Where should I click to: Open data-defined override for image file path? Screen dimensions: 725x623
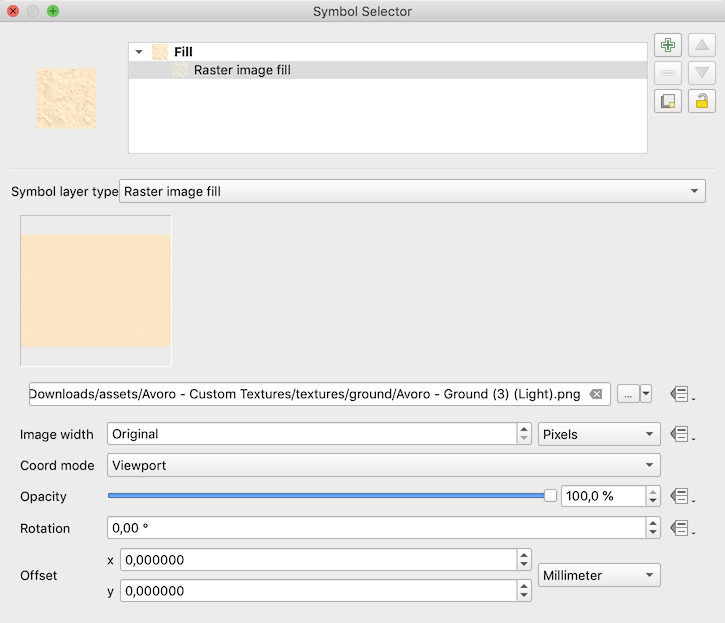(x=681, y=394)
